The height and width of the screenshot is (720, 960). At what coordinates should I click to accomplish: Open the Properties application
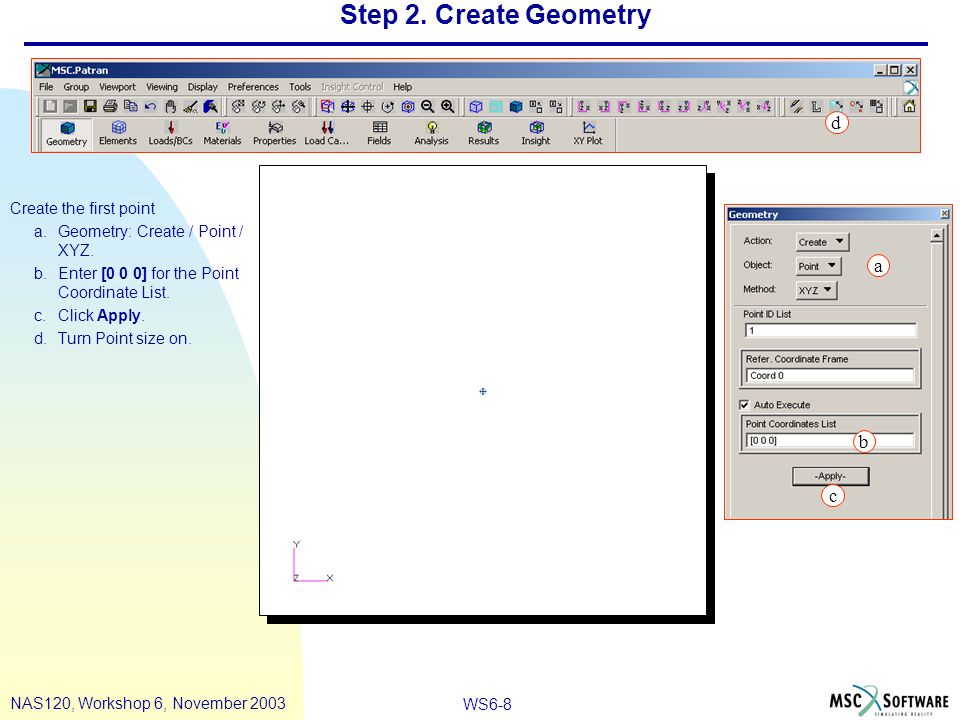point(274,133)
